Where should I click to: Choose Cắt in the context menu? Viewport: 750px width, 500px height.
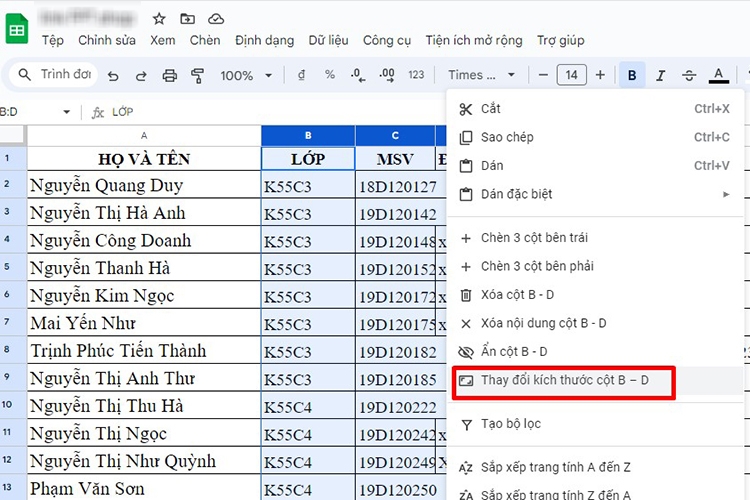tap(595, 109)
